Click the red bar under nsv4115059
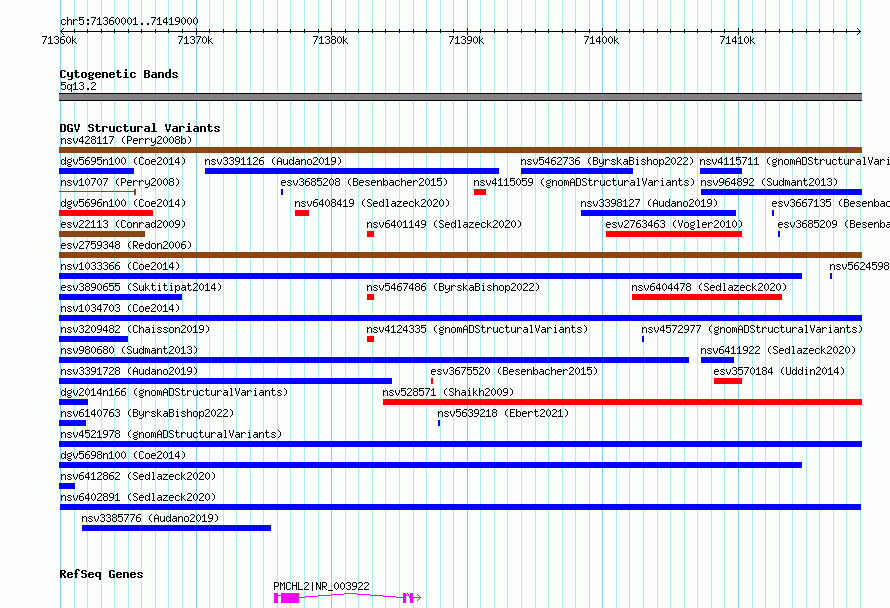The height and width of the screenshot is (608, 890). [480, 192]
